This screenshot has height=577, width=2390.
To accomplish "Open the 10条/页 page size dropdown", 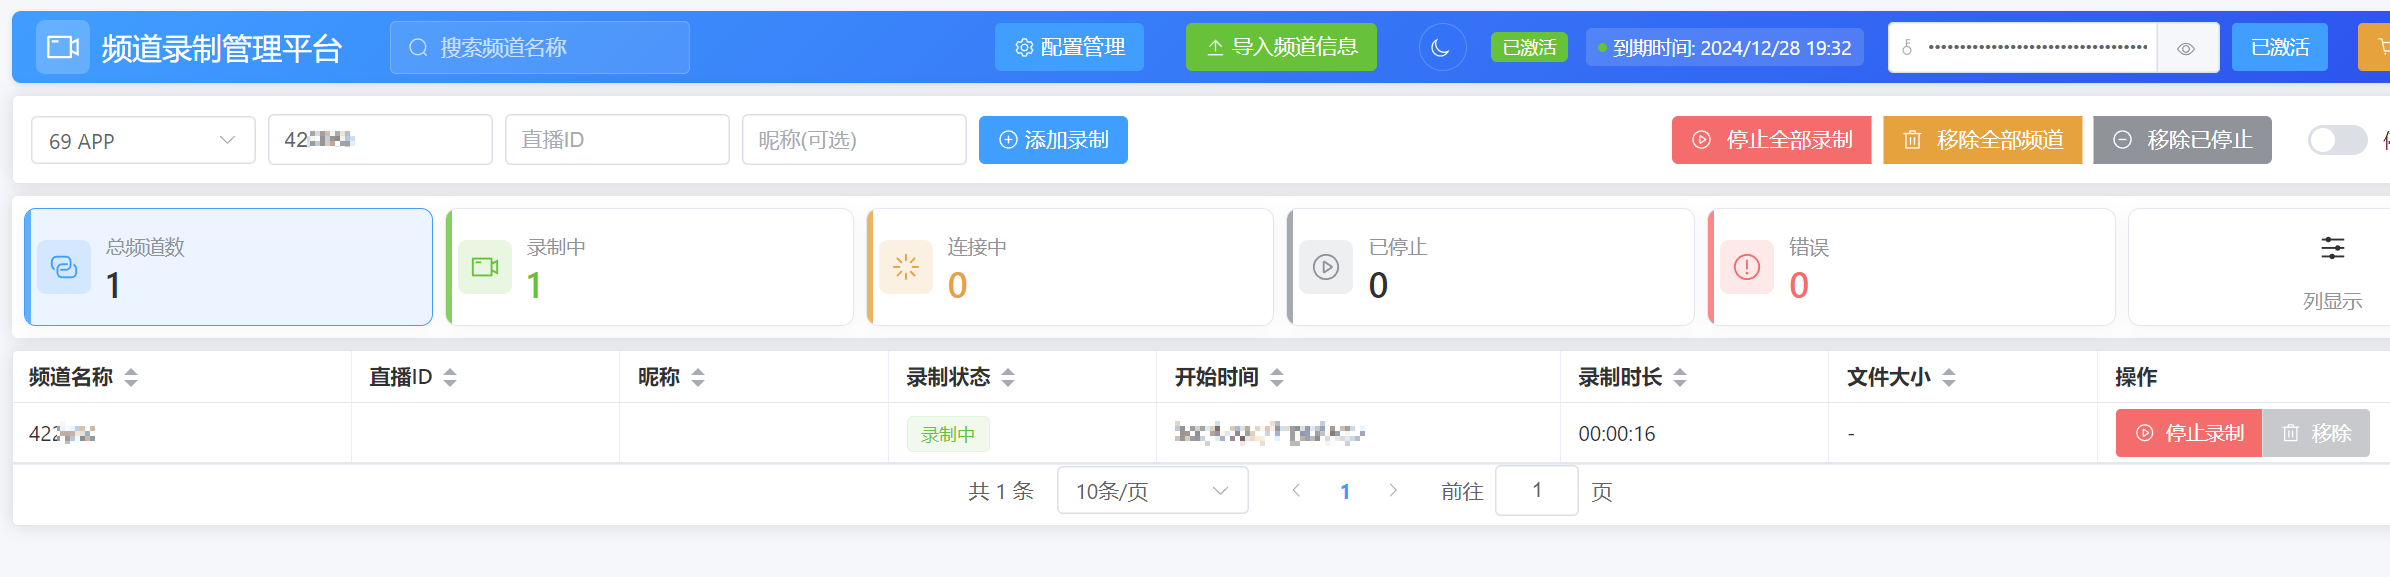I will coord(1151,491).
